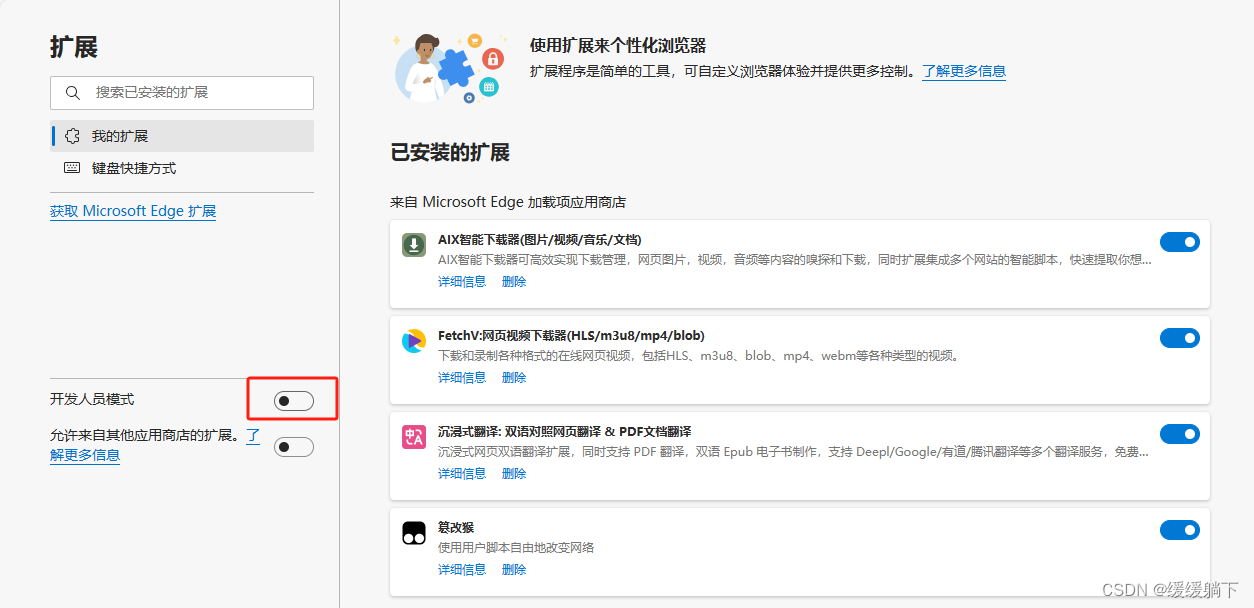Disable the FetchV extension toggle
1254x608 pixels.
(1180, 338)
